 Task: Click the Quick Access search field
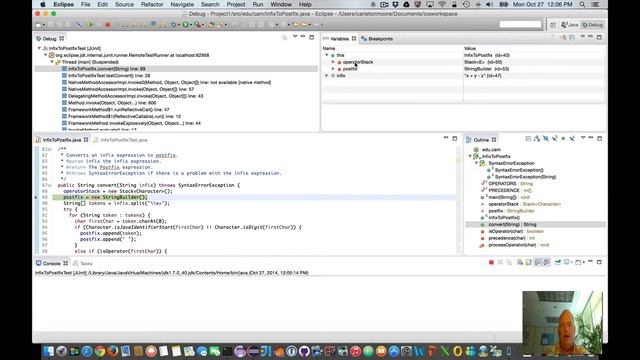pos(520,24)
